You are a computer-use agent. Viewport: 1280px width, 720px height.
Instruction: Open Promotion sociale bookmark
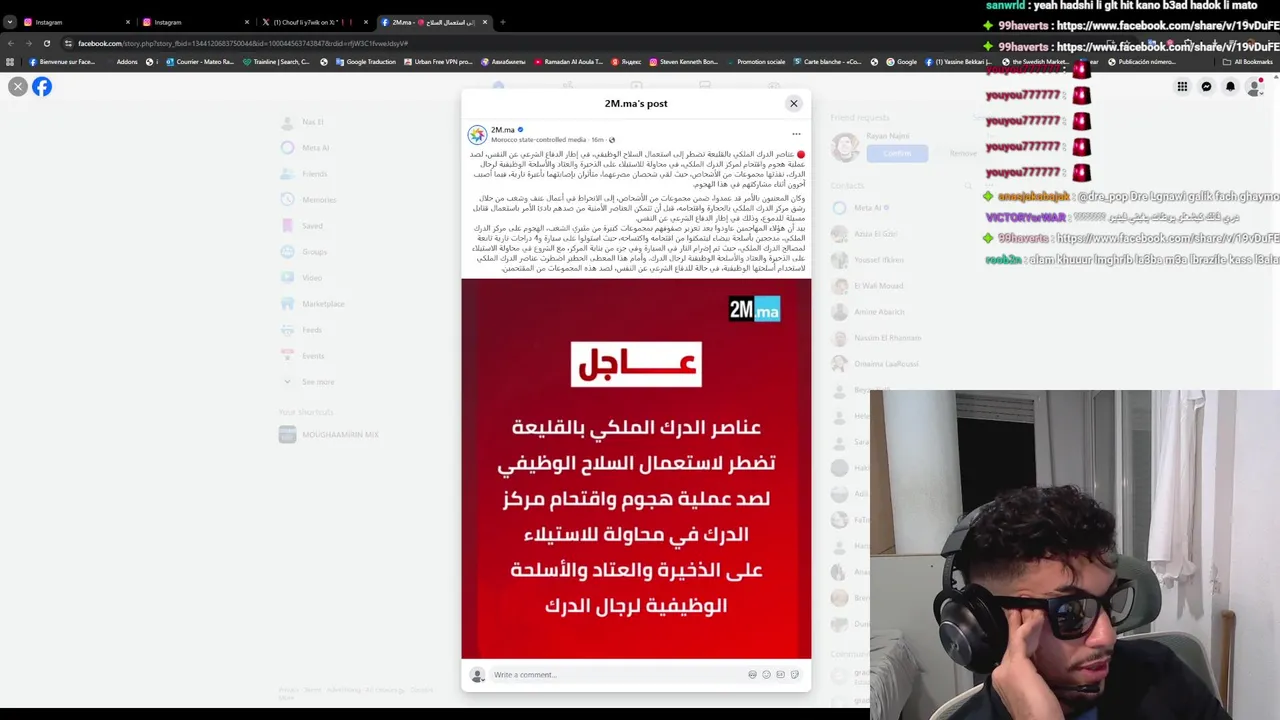[755, 62]
